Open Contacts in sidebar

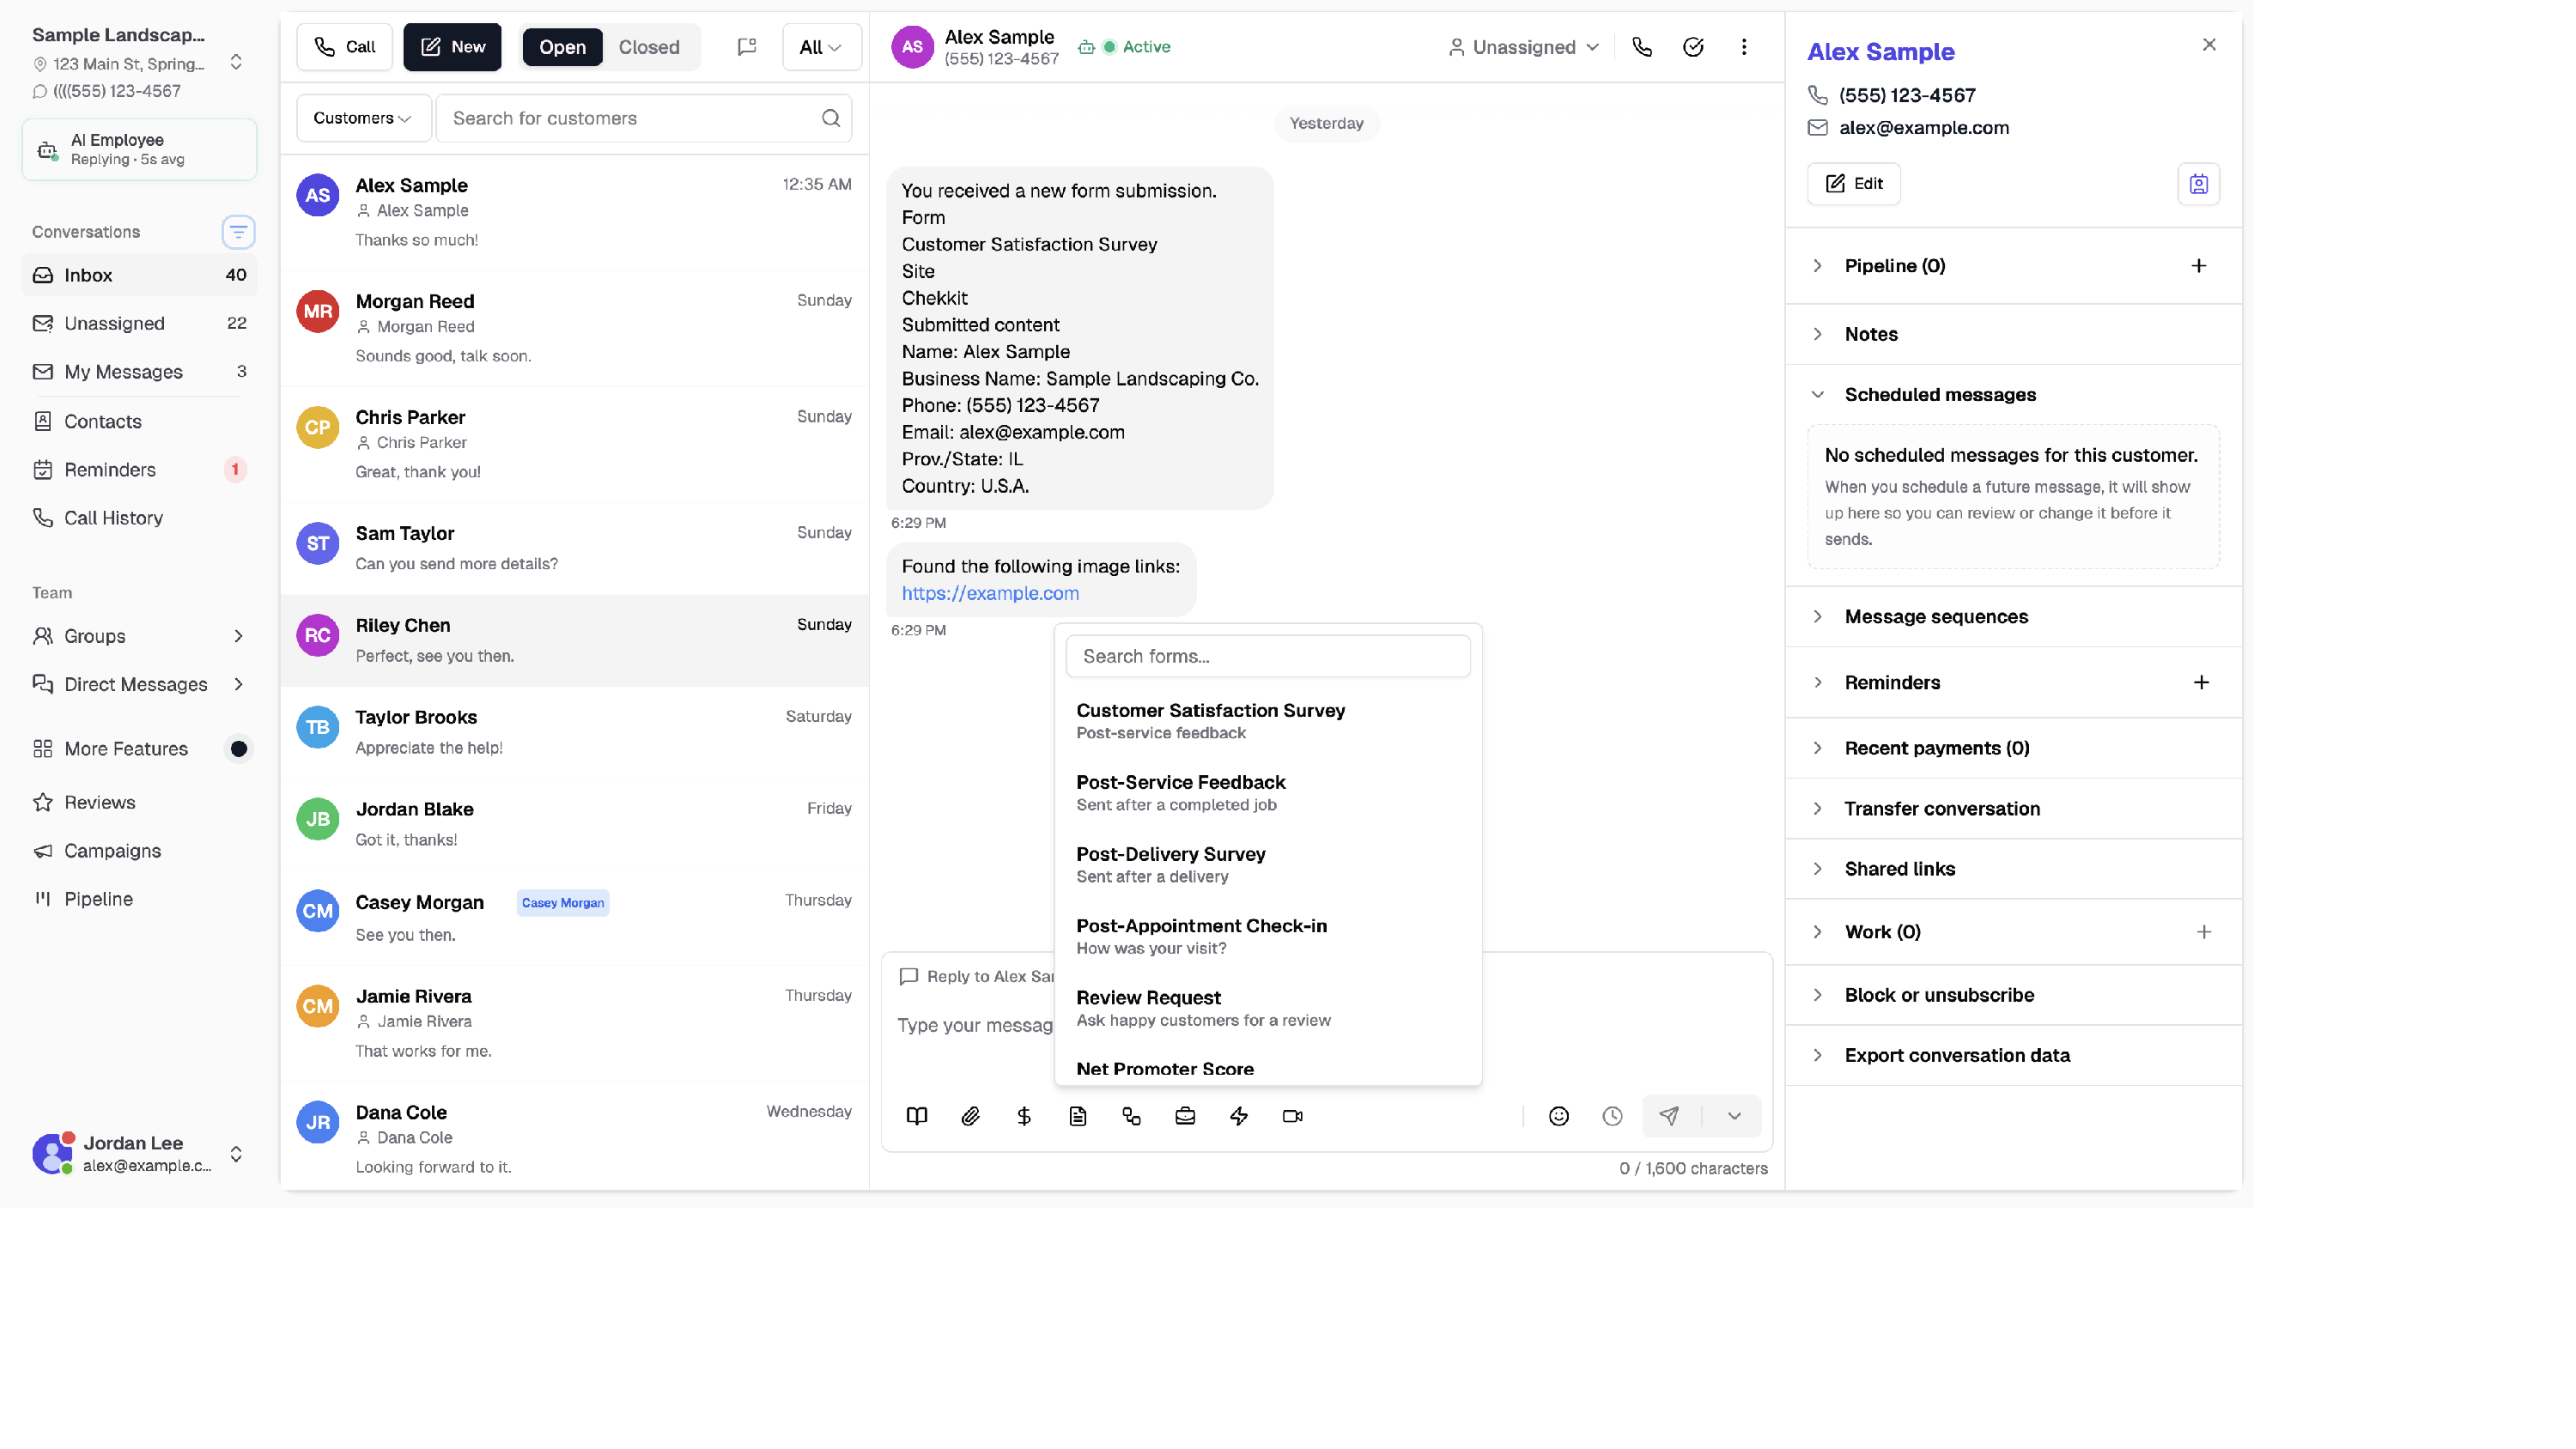(139, 421)
